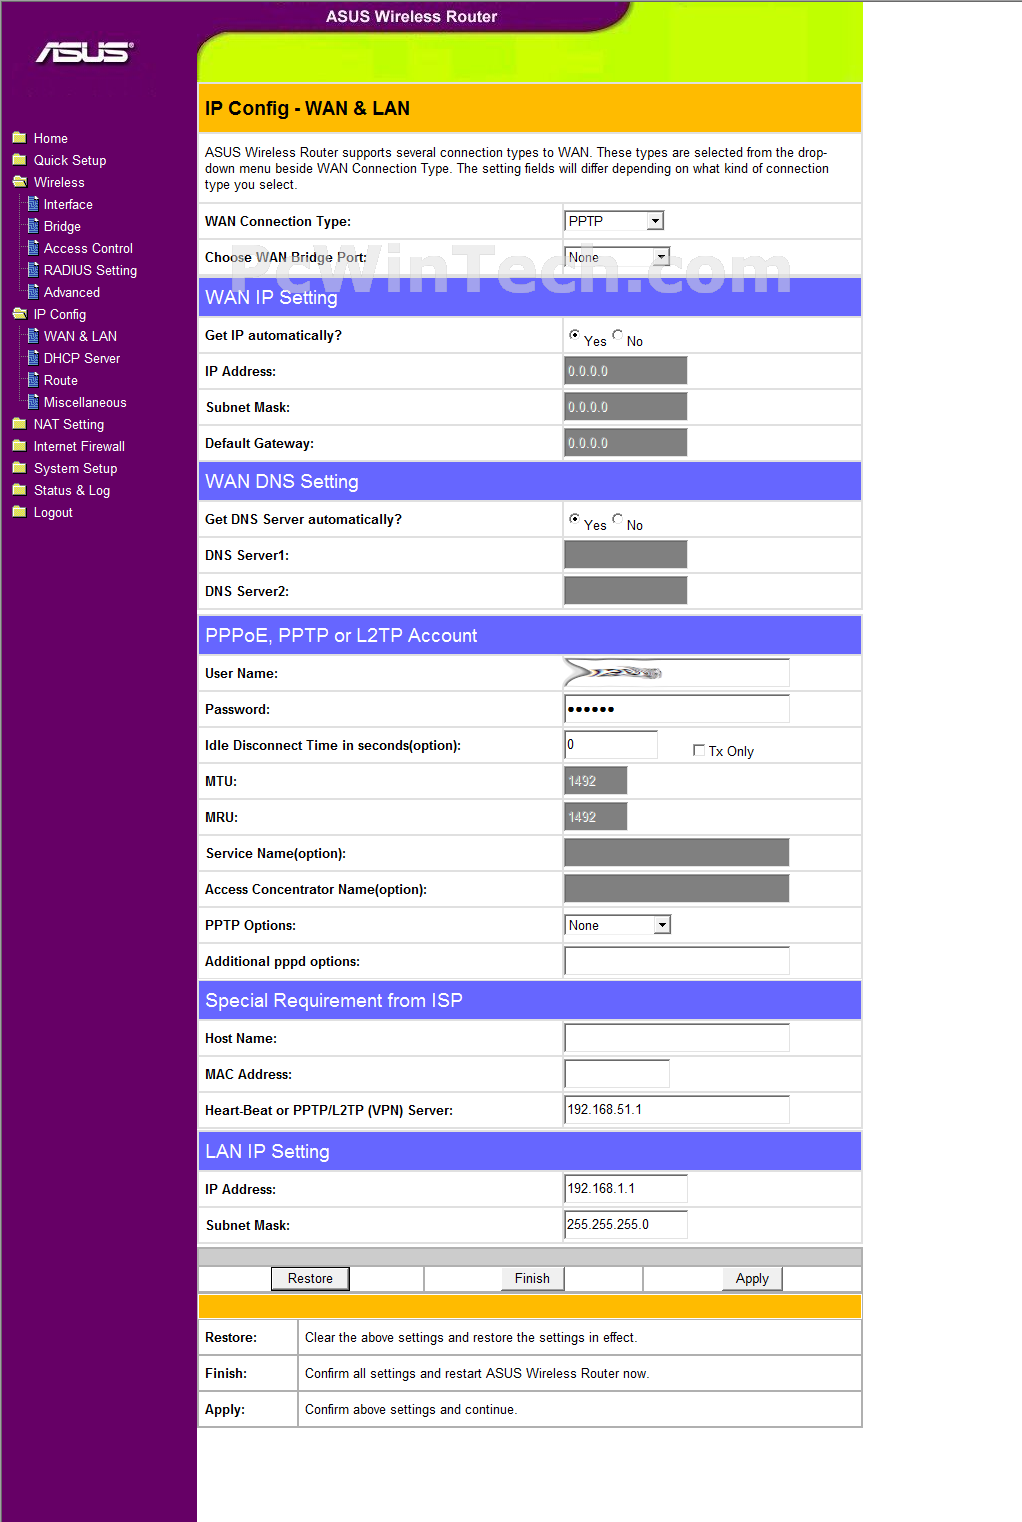Click the RADIUS Setting page icon

click(x=33, y=269)
